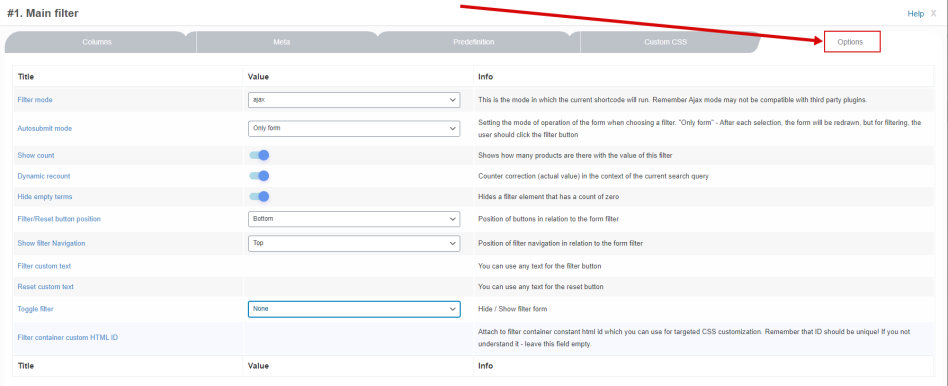Image resolution: width=948 pixels, height=386 pixels.
Task: Click the Filter custom text label
Action: (44, 266)
